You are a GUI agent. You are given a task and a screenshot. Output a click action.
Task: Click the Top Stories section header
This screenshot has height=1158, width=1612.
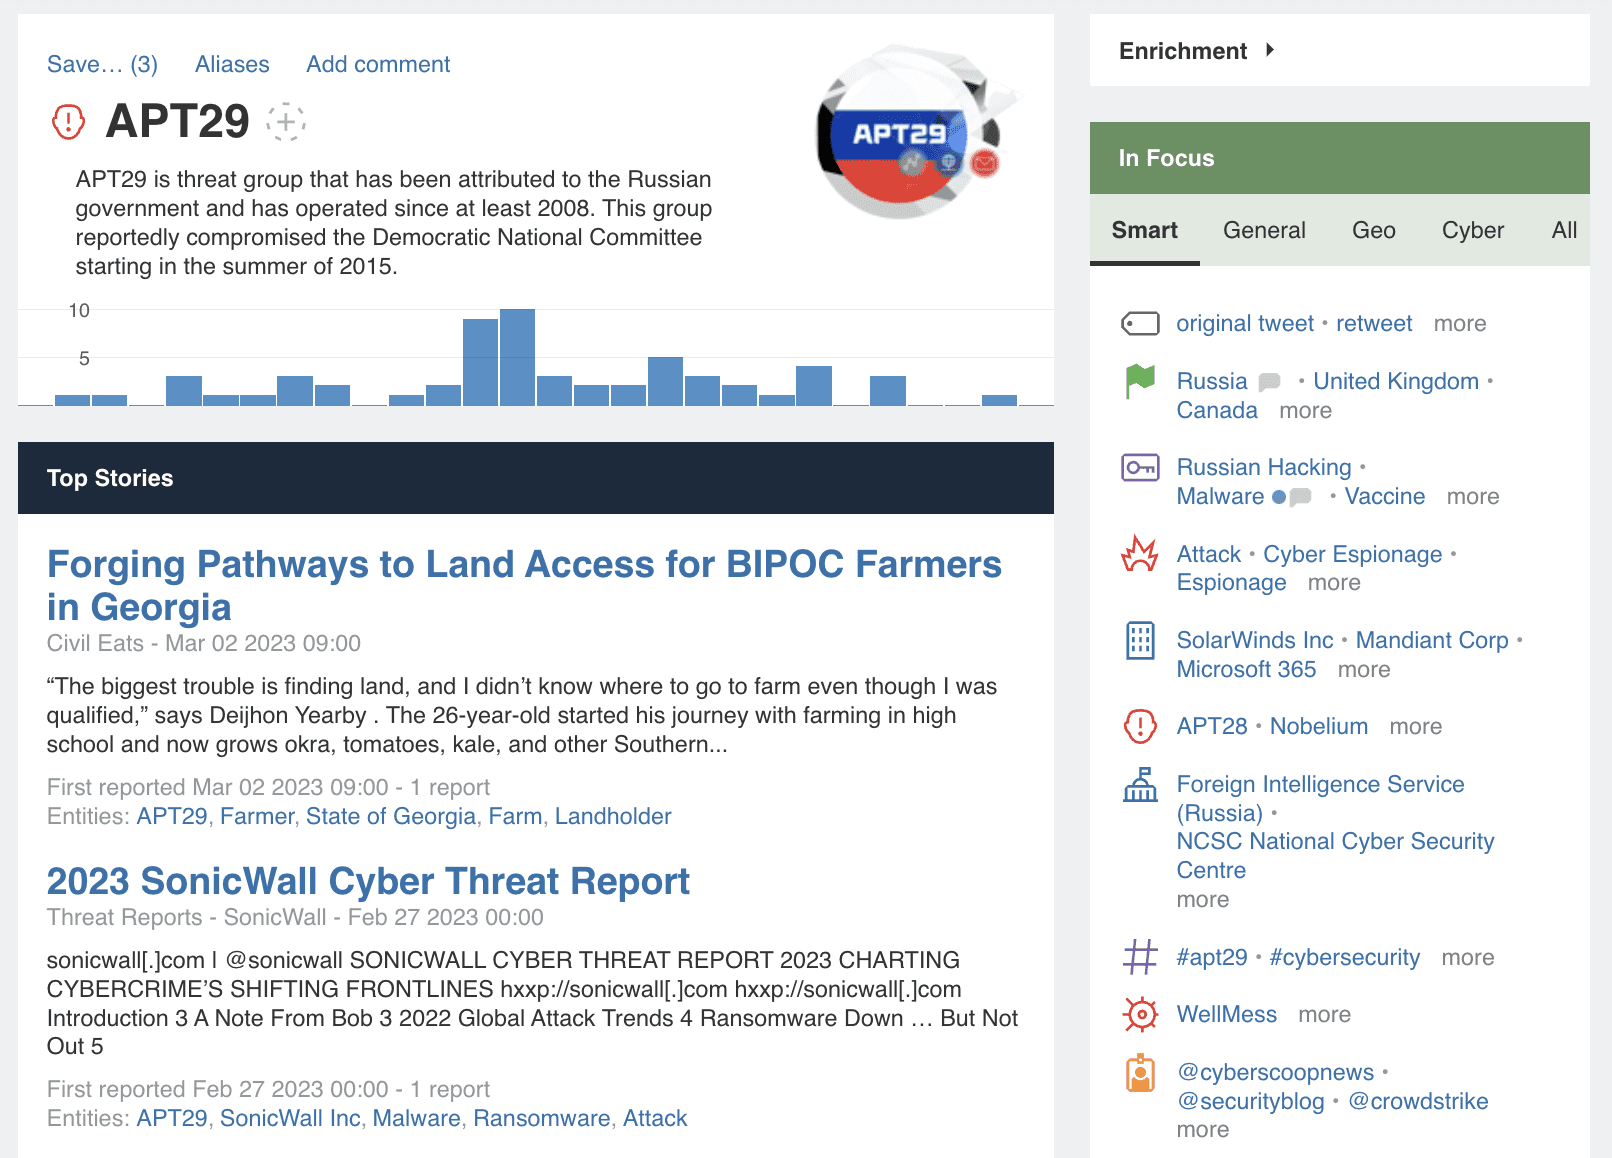tap(536, 478)
